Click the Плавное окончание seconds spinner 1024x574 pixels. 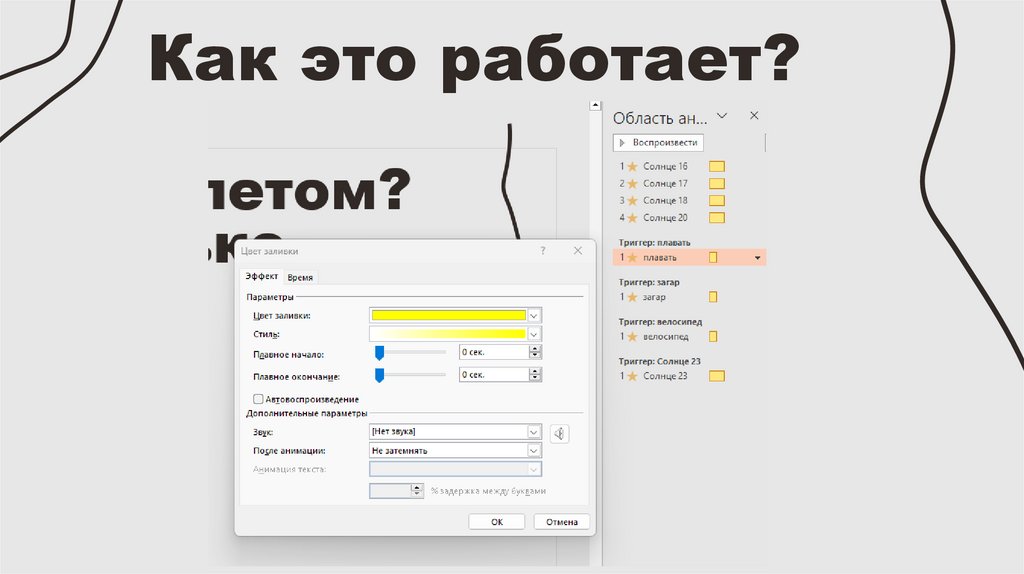point(535,375)
